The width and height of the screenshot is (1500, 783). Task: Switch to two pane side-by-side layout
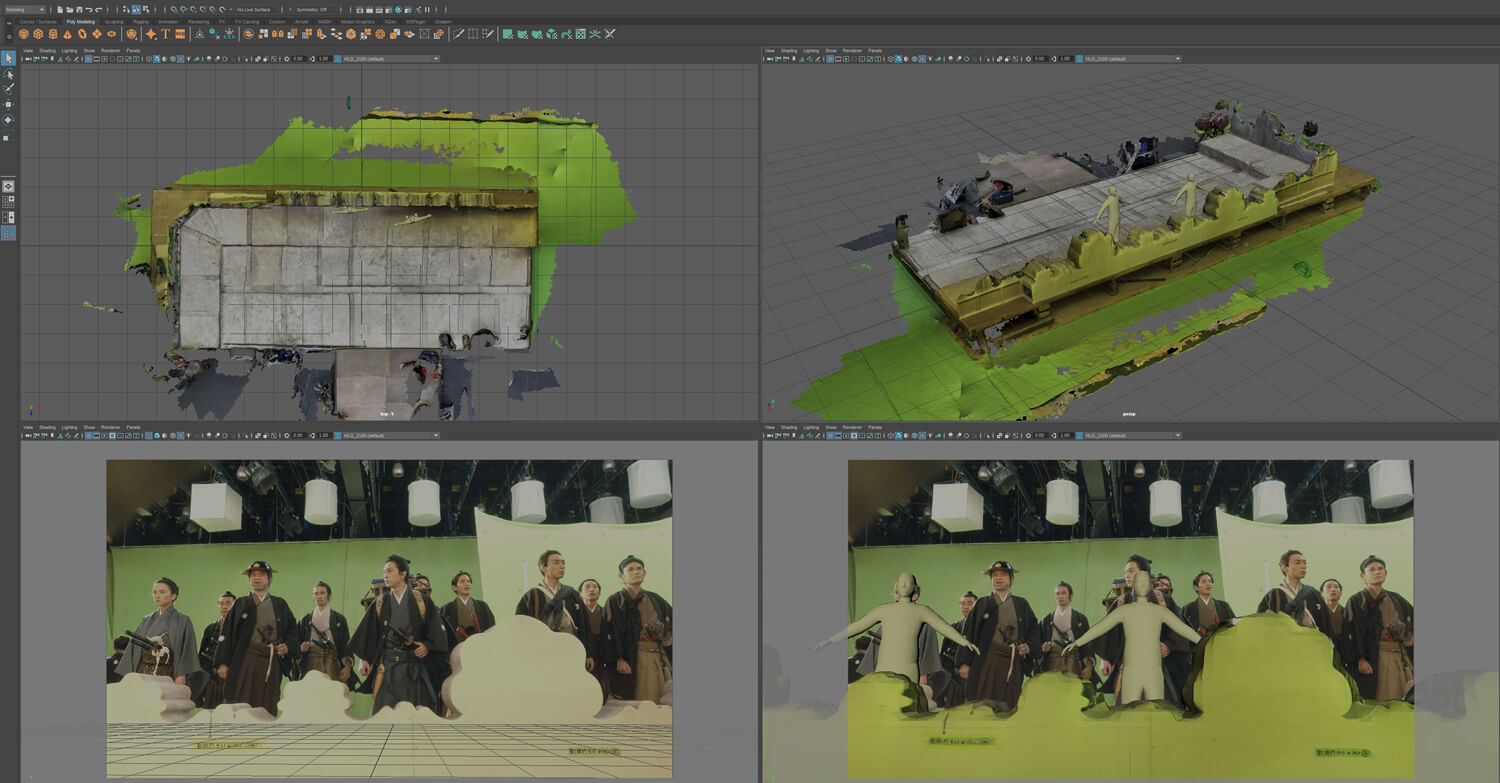coord(8,217)
